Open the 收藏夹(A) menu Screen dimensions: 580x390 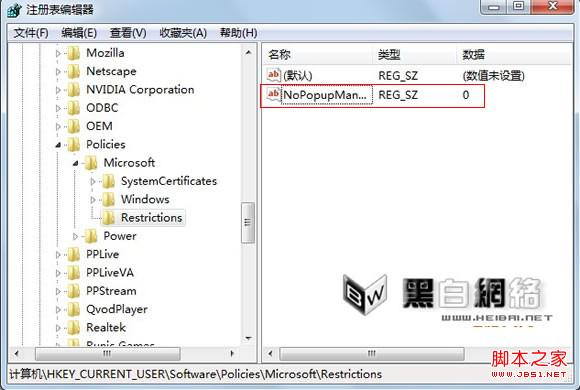(183, 33)
